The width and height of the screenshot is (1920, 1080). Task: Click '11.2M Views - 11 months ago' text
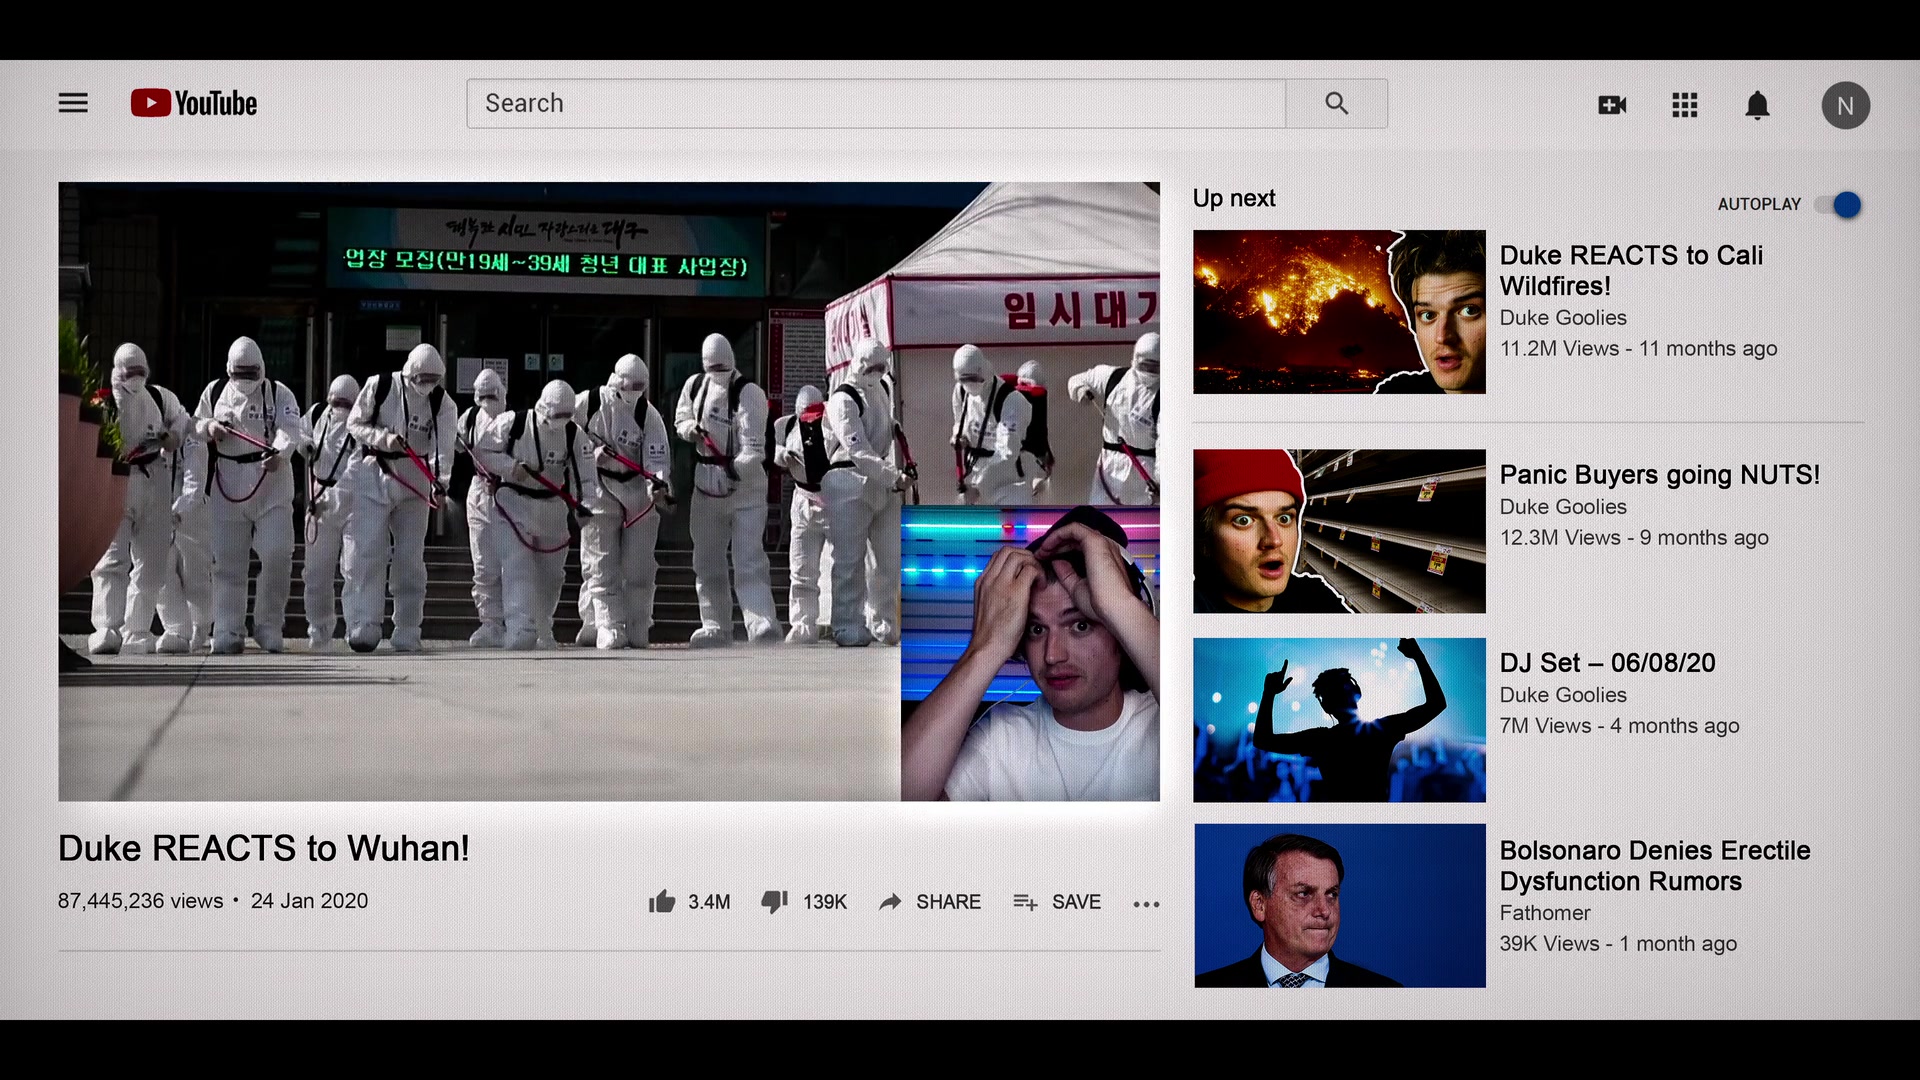(1639, 349)
